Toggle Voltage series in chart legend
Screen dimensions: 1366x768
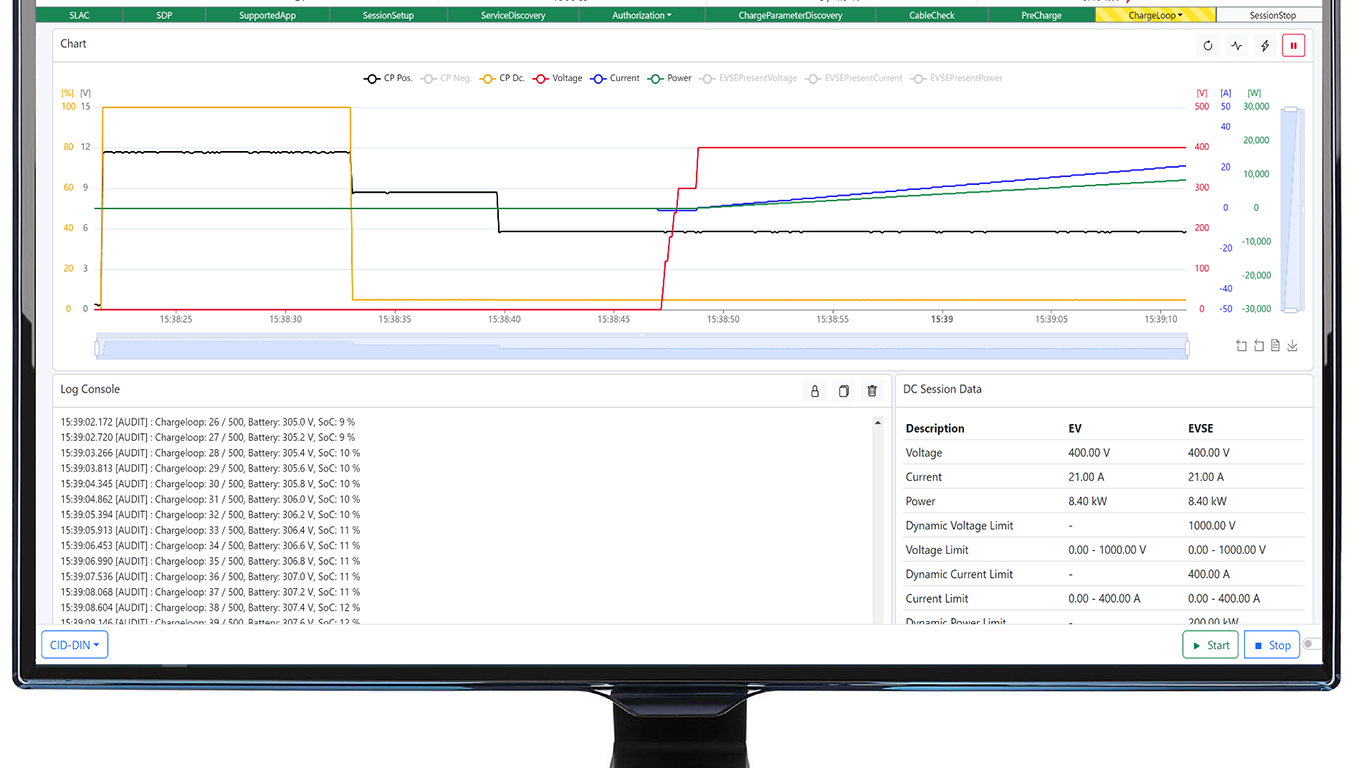point(557,78)
